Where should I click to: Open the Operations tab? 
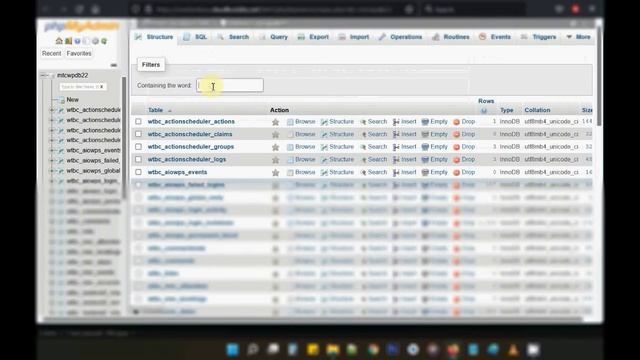(400, 37)
